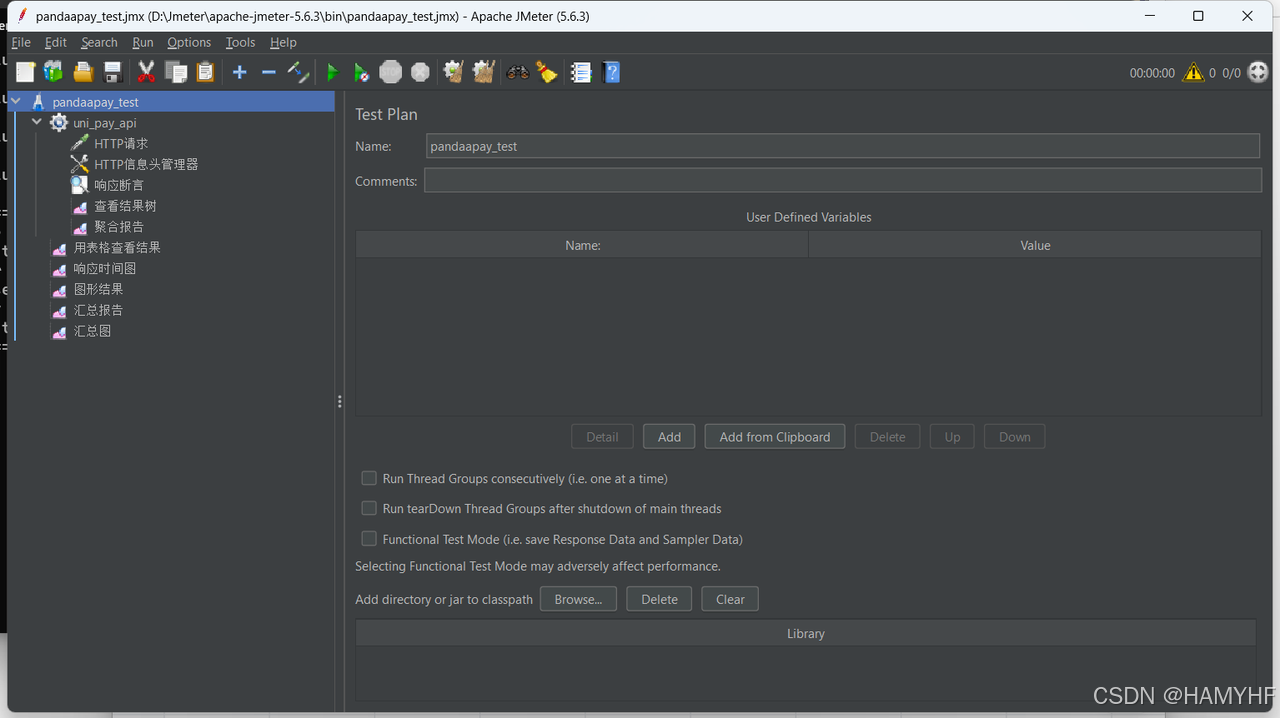Open the Help menu
This screenshot has height=718, width=1280.
pyautogui.click(x=283, y=42)
